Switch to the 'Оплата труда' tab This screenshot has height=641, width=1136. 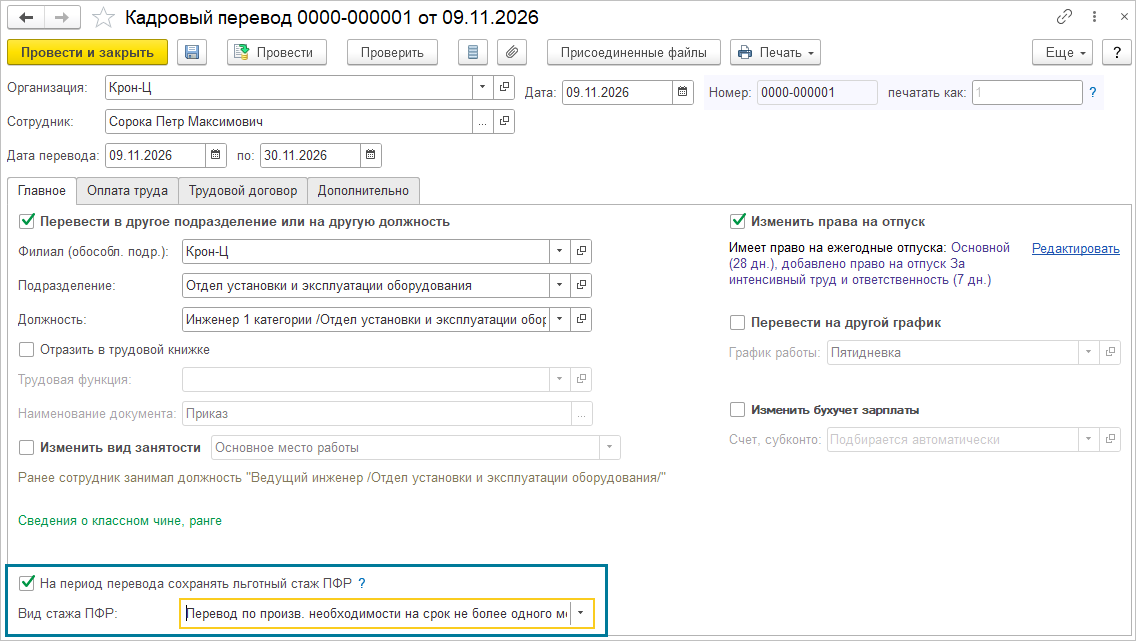128,190
